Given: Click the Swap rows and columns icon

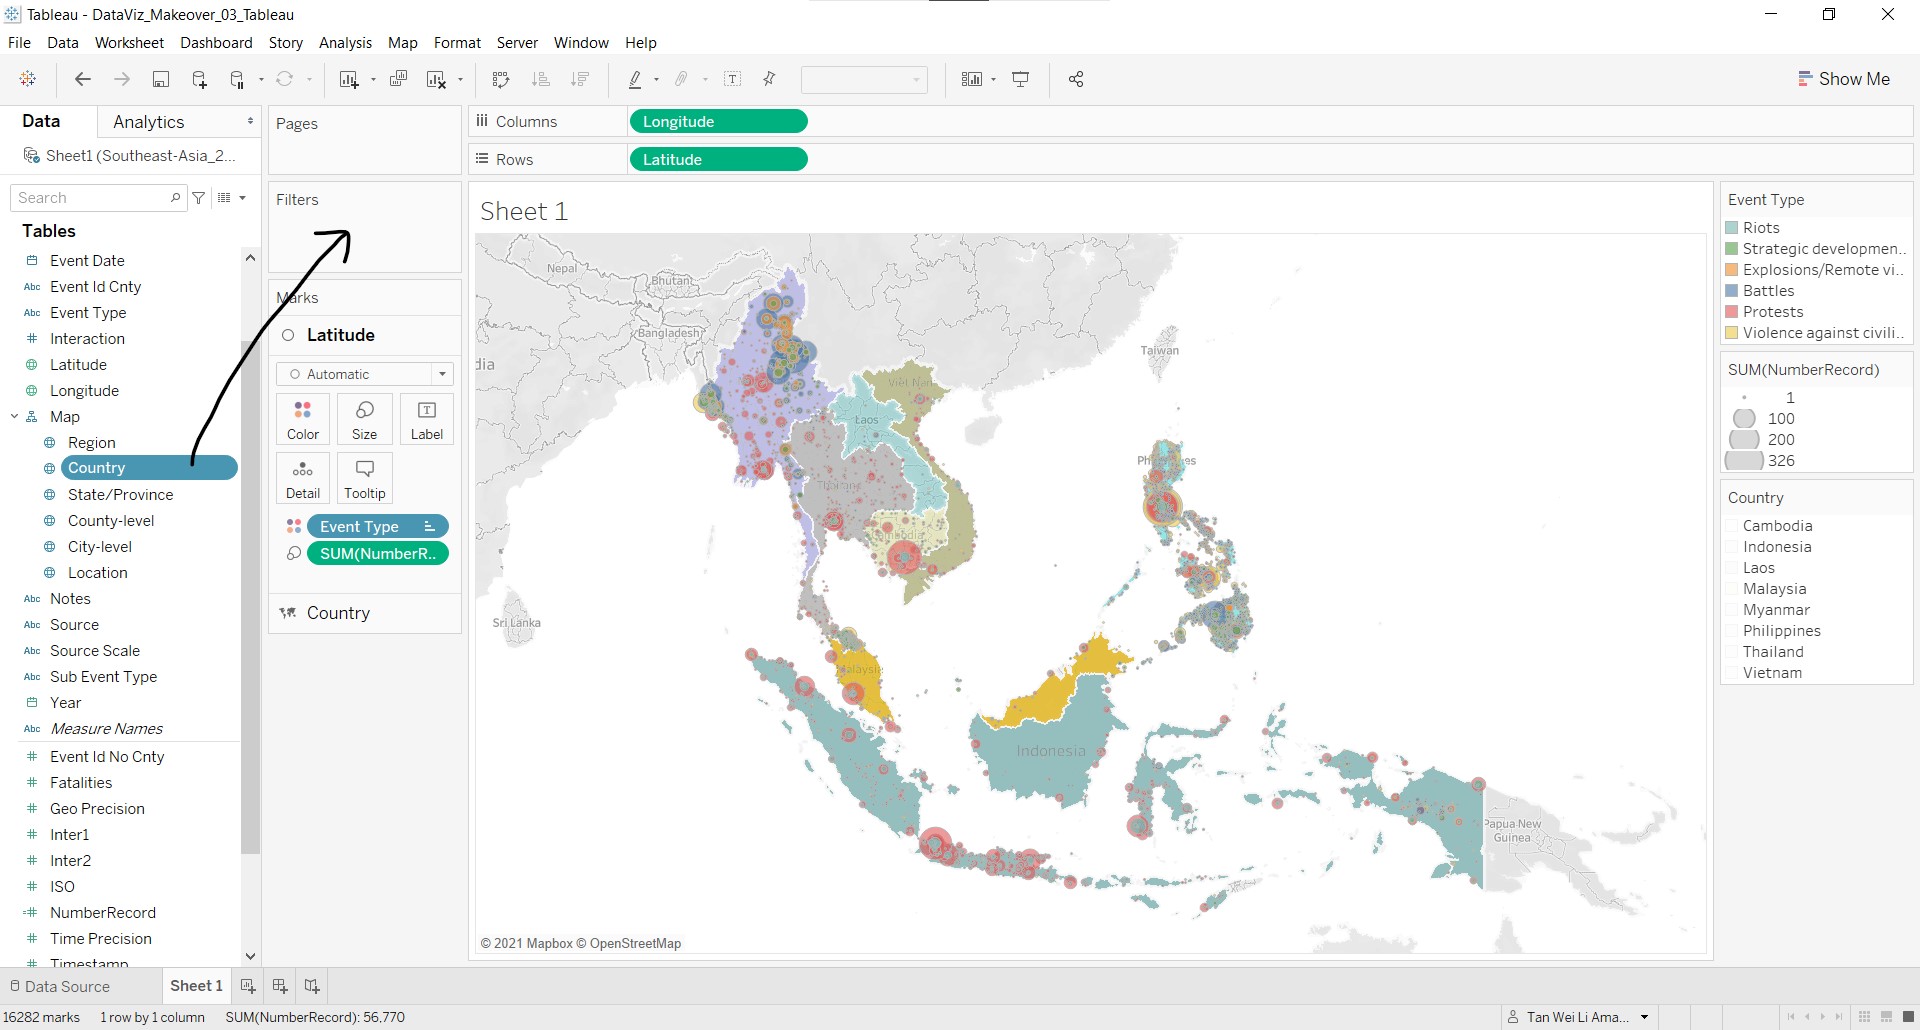Looking at the screenshot, I should [501, 80].
